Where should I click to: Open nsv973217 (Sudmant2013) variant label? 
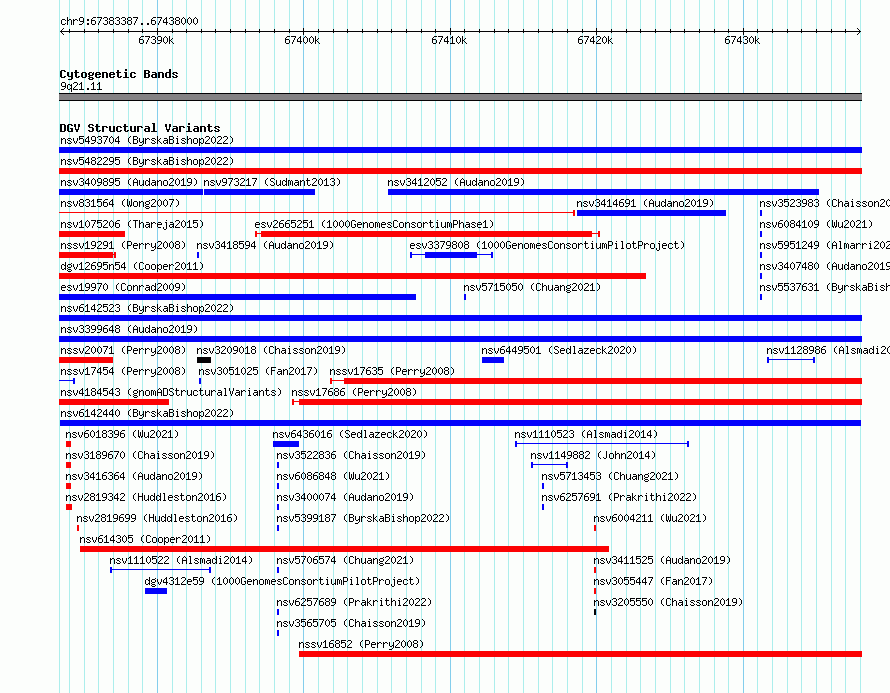[272, 182]
